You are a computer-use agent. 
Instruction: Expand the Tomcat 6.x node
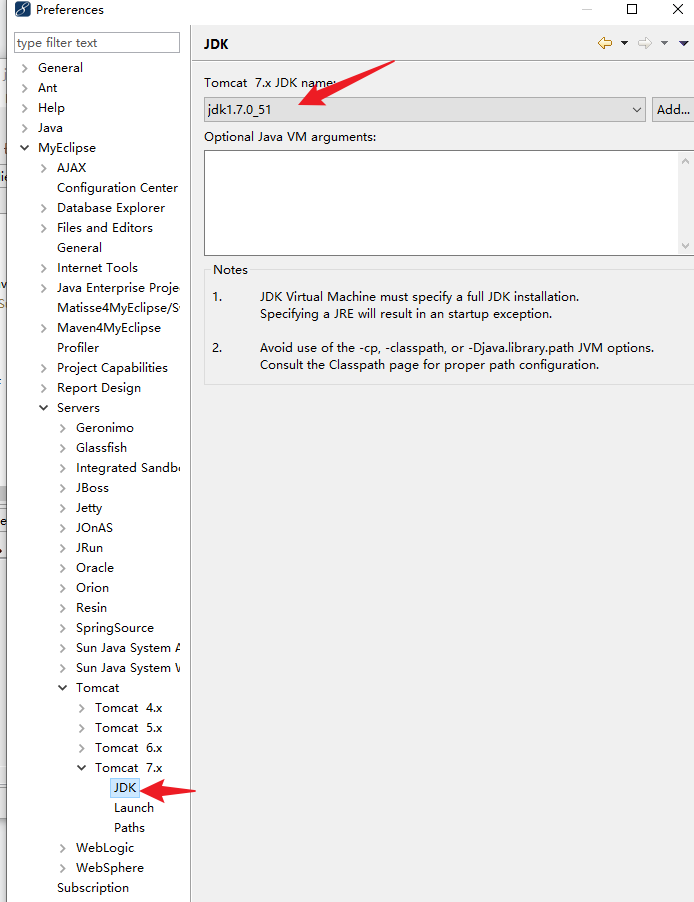(82, 748)
